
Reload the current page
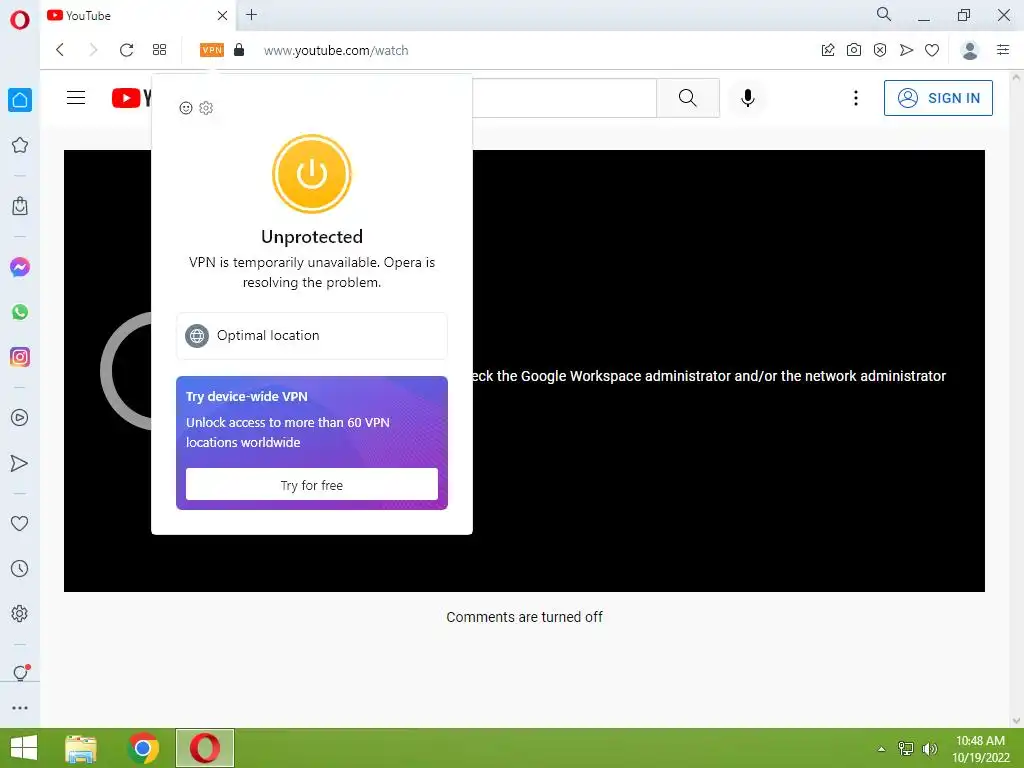coord(126,50)
